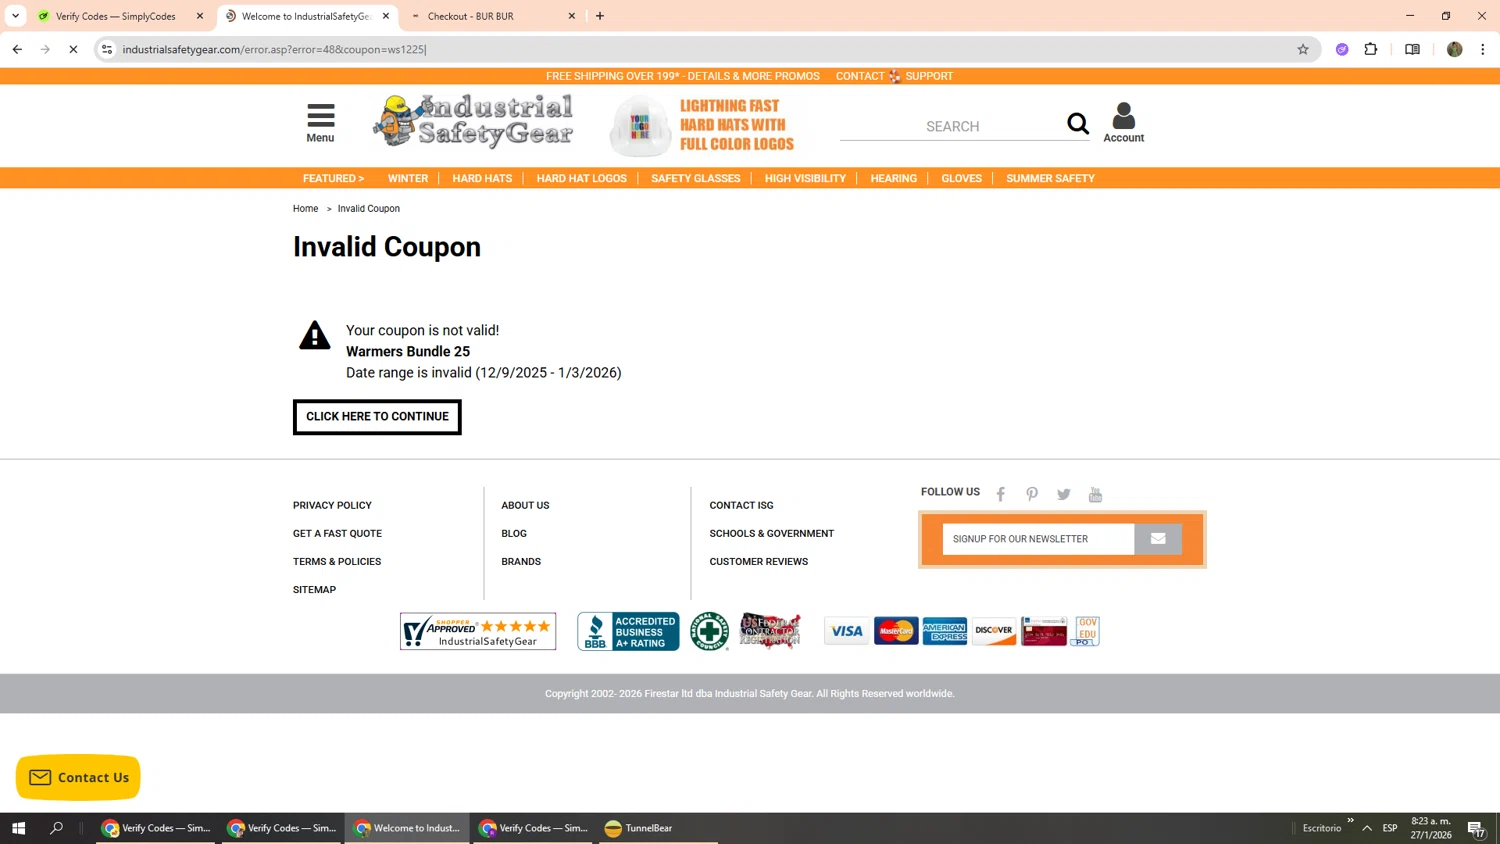
Task: Open the Twitter follow icon
Action: (x=1063, y=494)
